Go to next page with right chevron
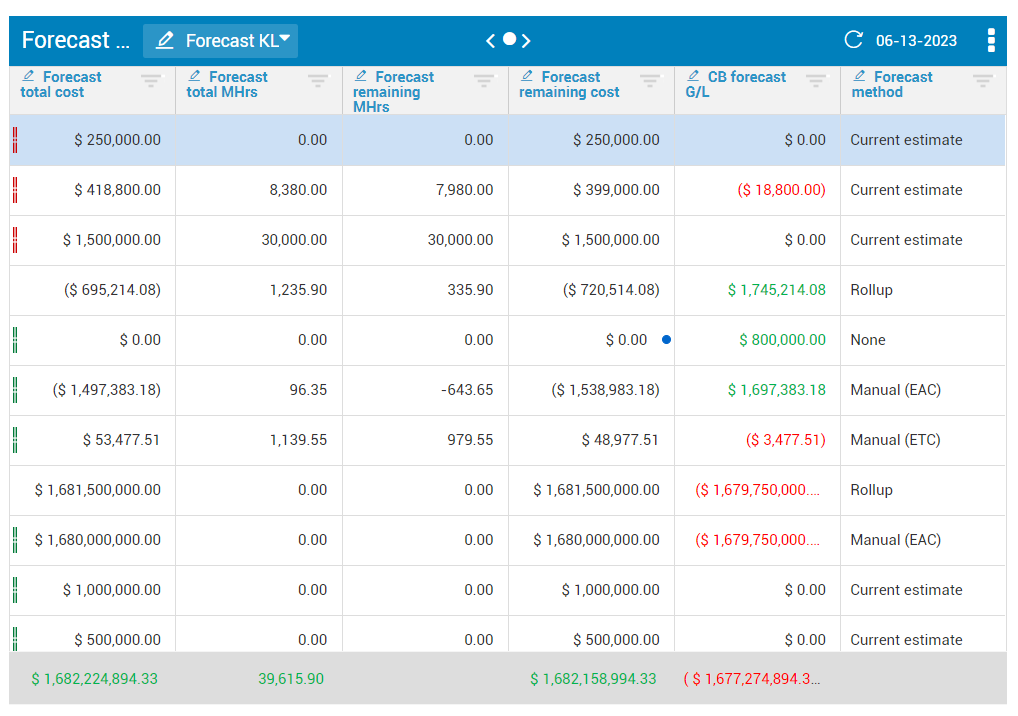1018x716 pixels. (x=526, y=40)
